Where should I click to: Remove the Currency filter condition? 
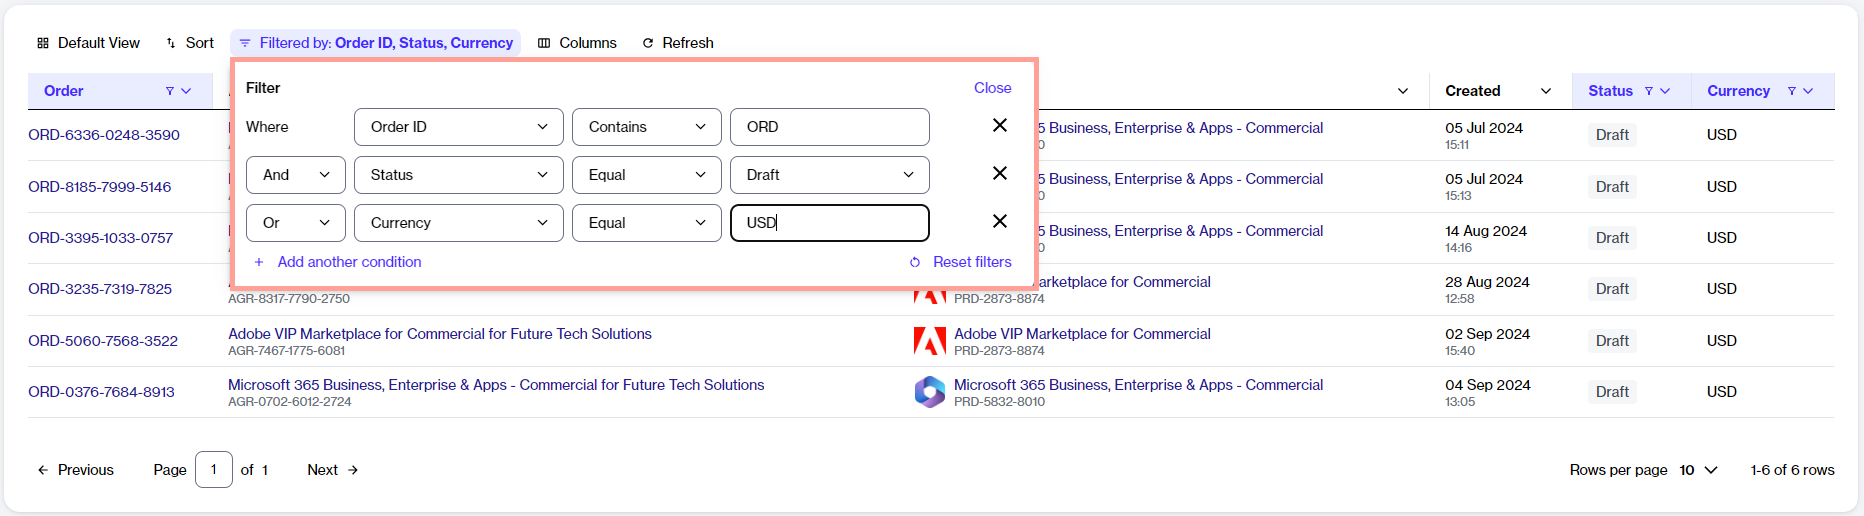(x=999, y=222)
